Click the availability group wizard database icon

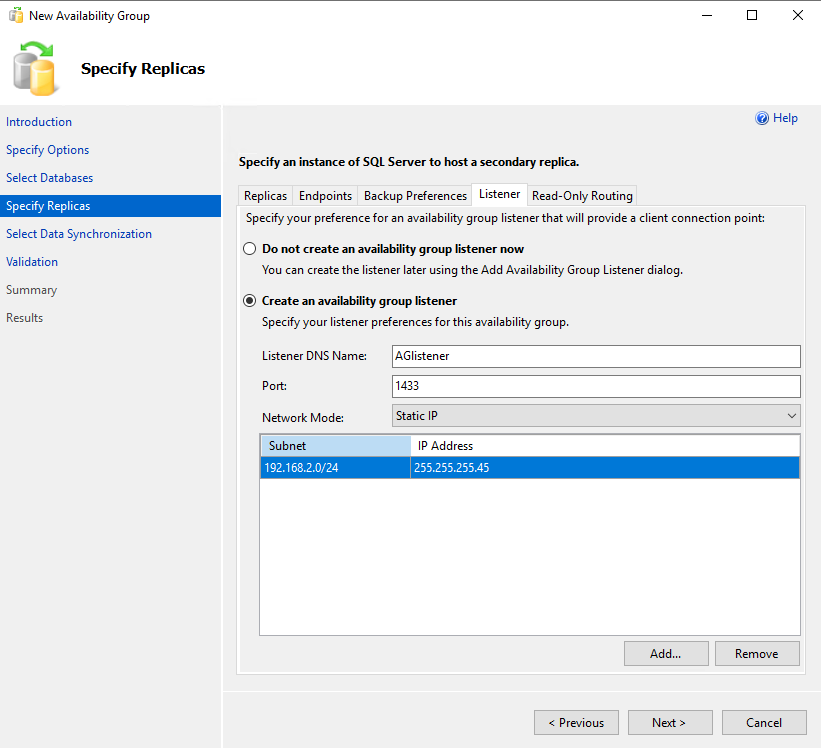click(36, 68)
